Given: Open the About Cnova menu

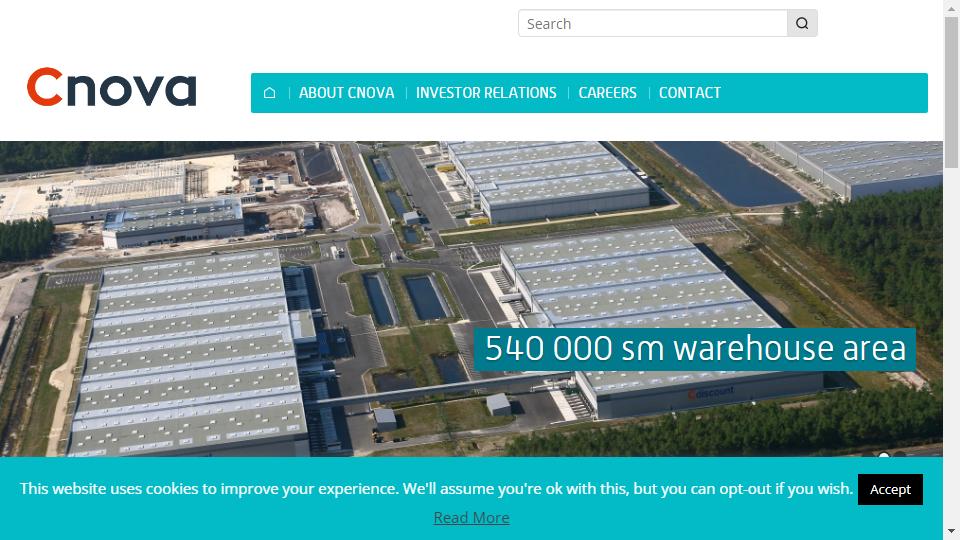Looking at the screenshot, I should pyautogui.click(x=347, y=92).
